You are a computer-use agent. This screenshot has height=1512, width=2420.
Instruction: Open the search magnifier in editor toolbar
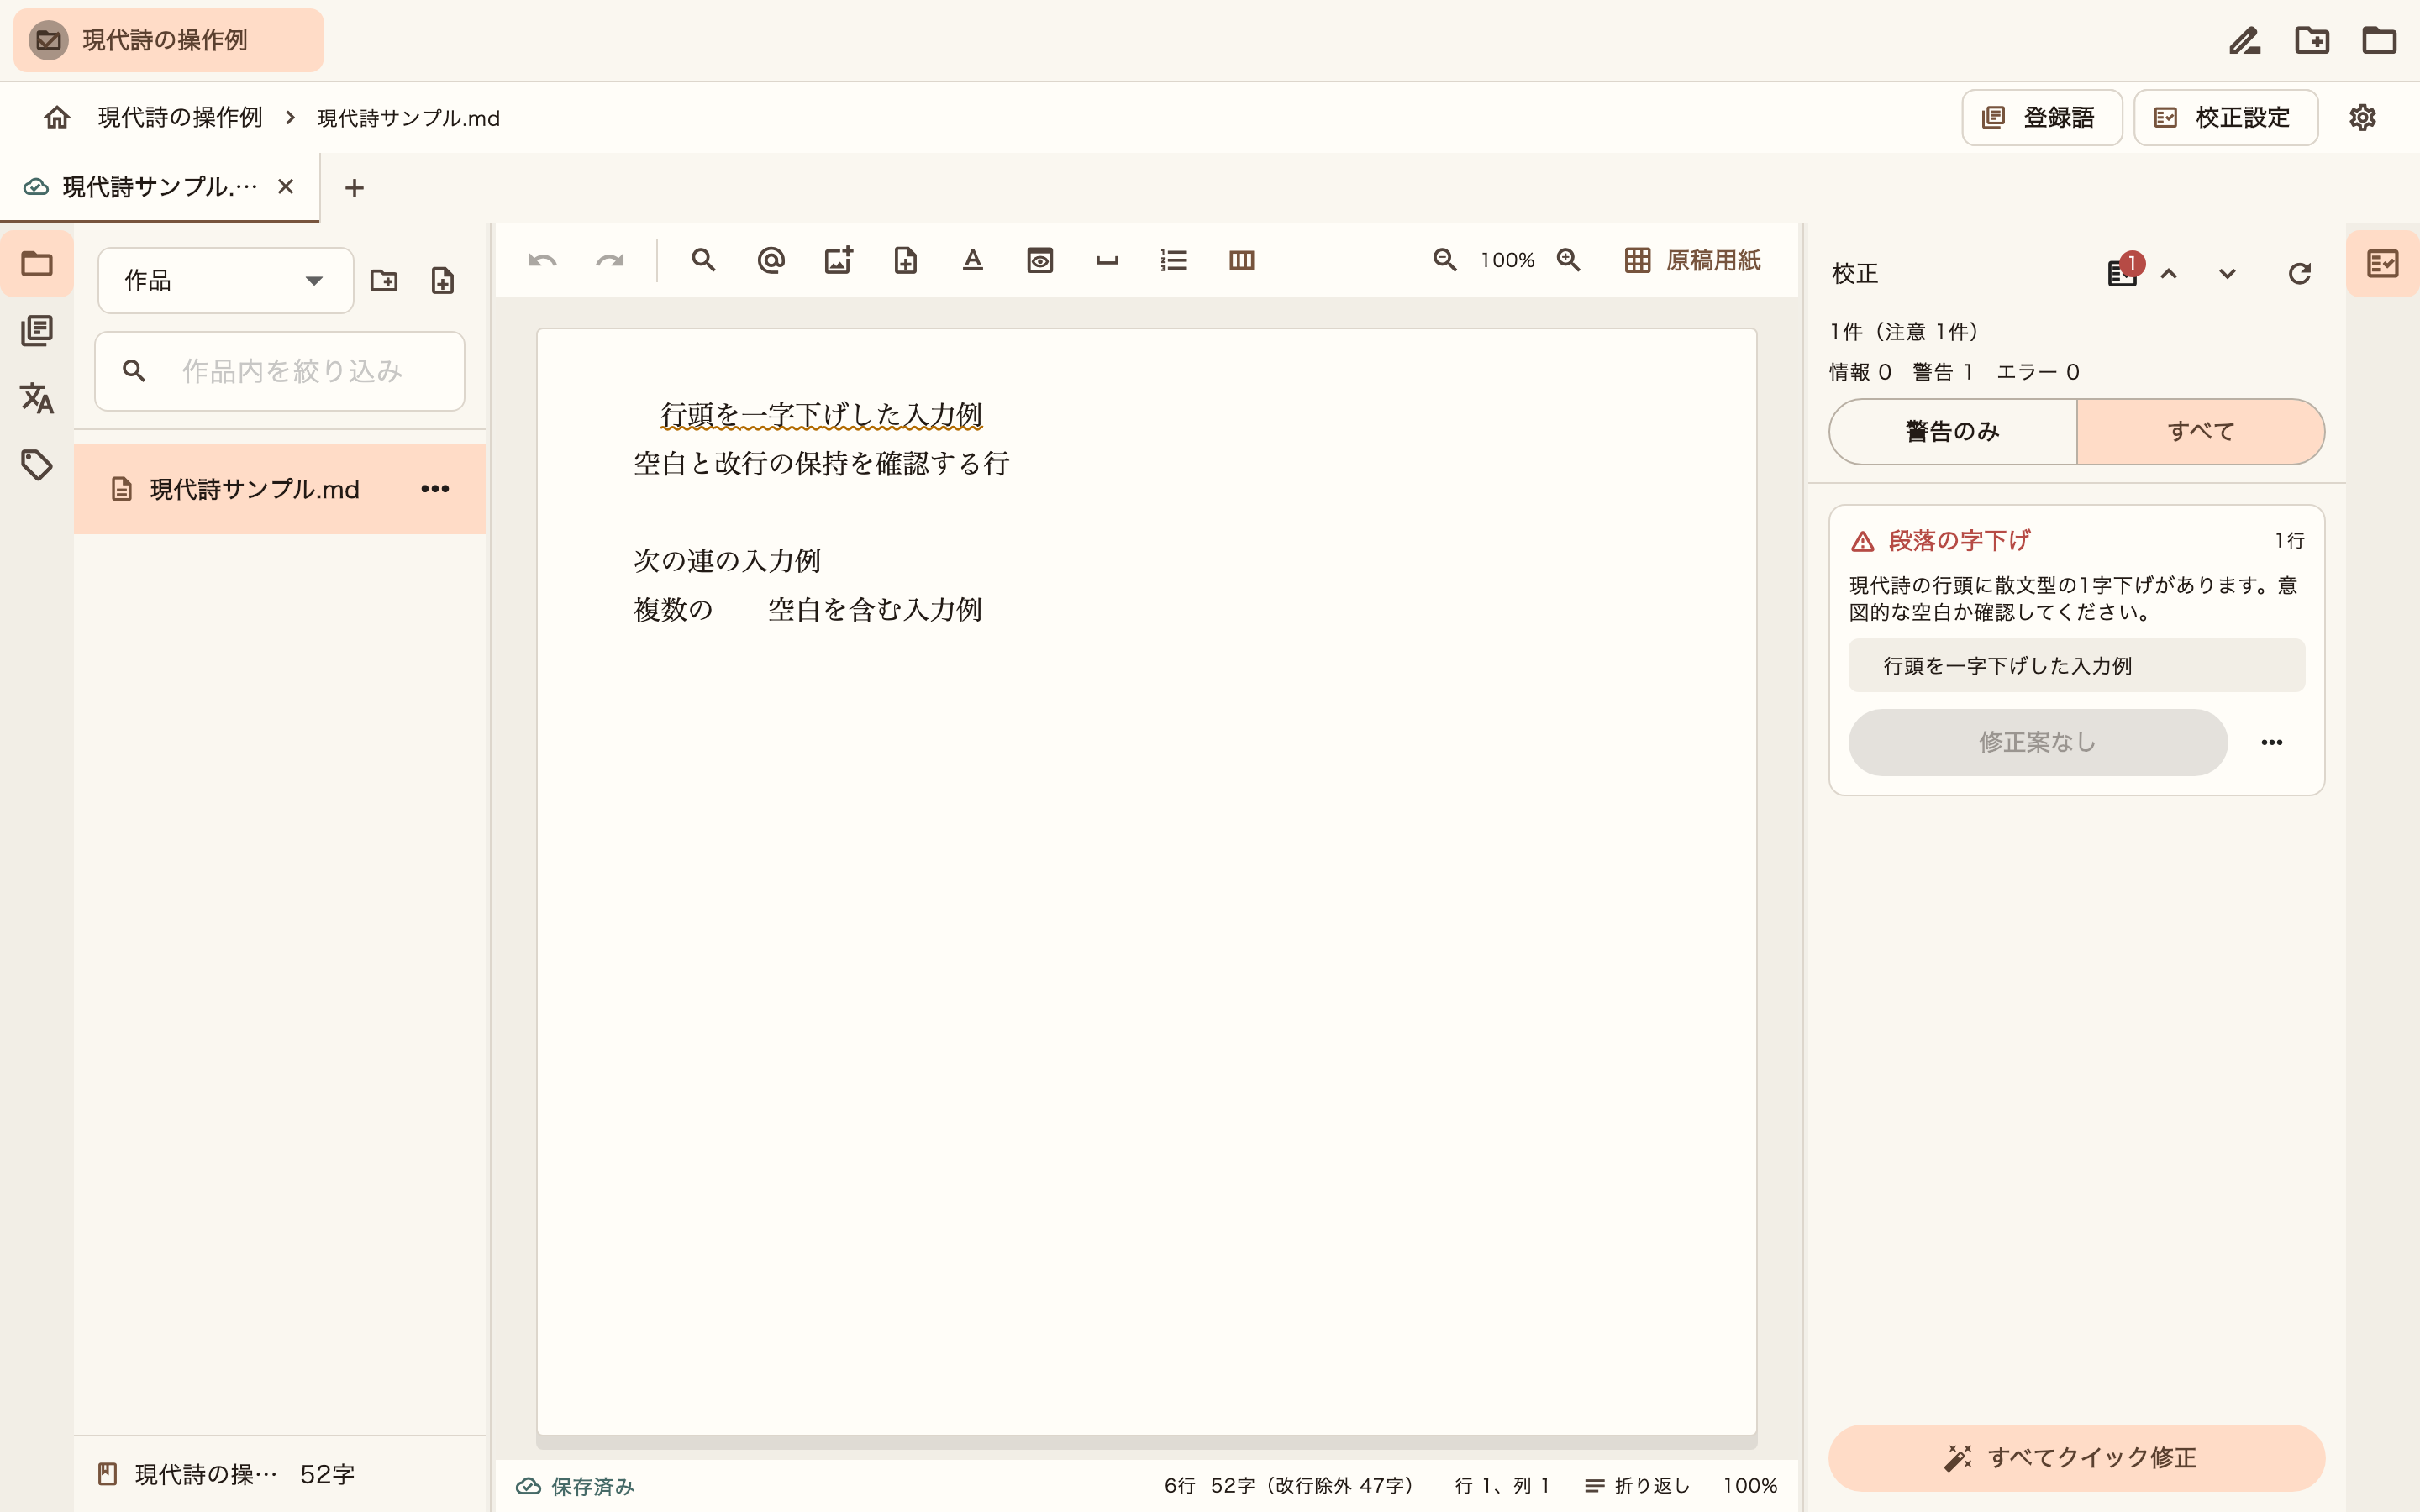703,260
